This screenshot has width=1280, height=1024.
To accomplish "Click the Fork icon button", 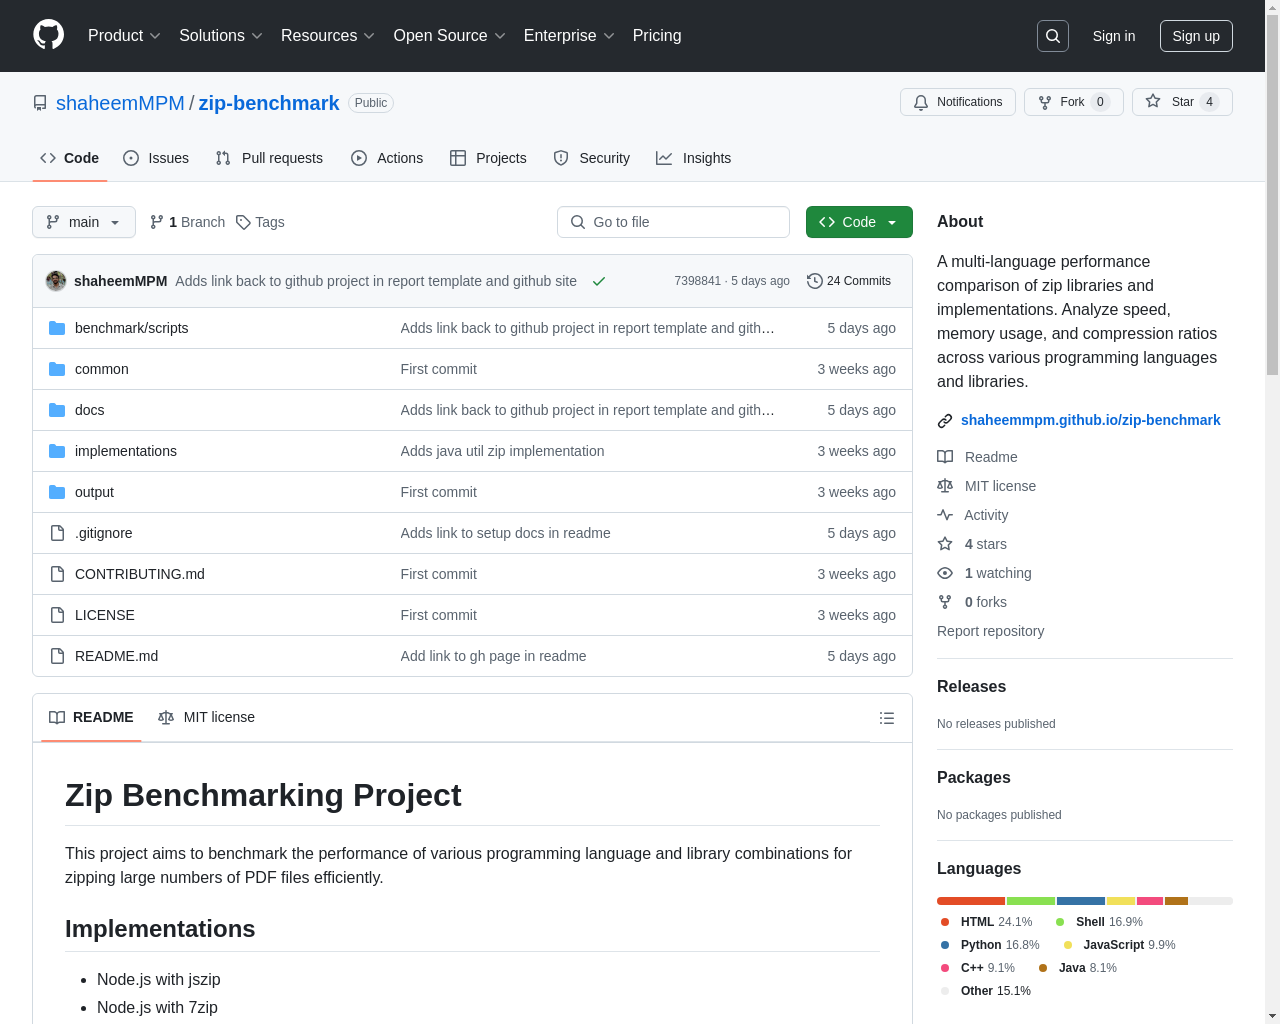I will (x=1045, y=102).
